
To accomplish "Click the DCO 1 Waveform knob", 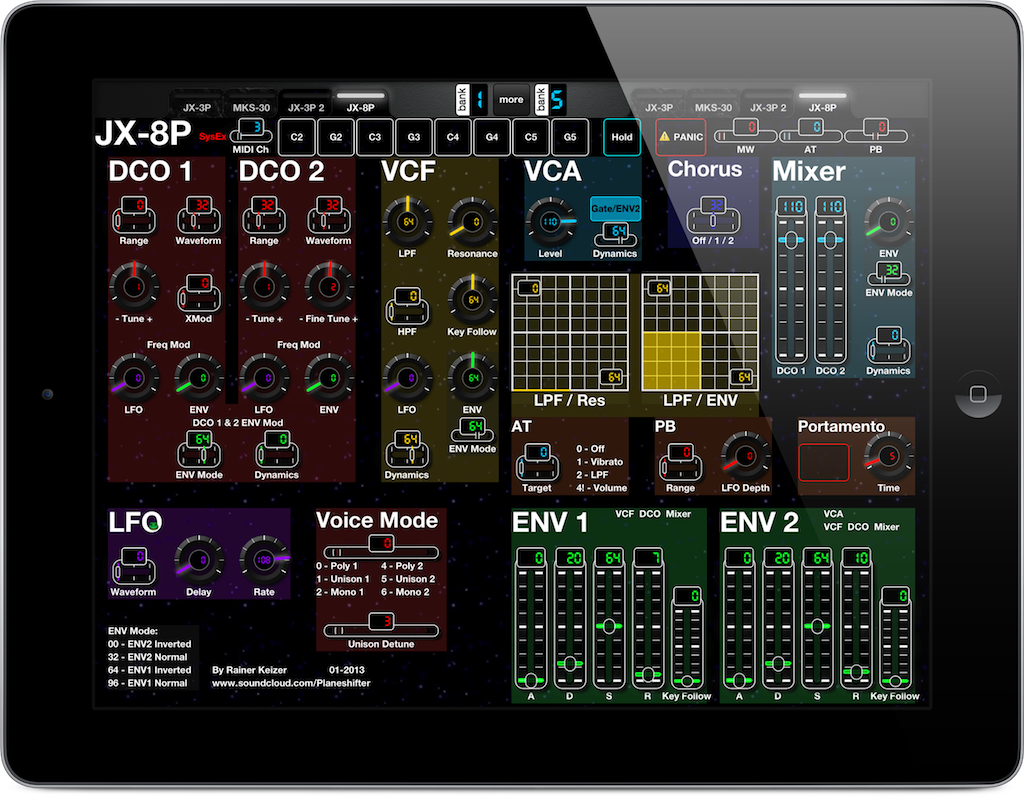I will click(x=198, y=218).
